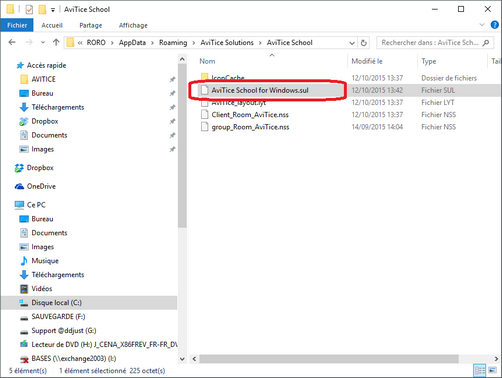Select Accès rapide in the navigation pane
Image resolution: width=502 pixels, height=378 pixels.
pos(46,65)
